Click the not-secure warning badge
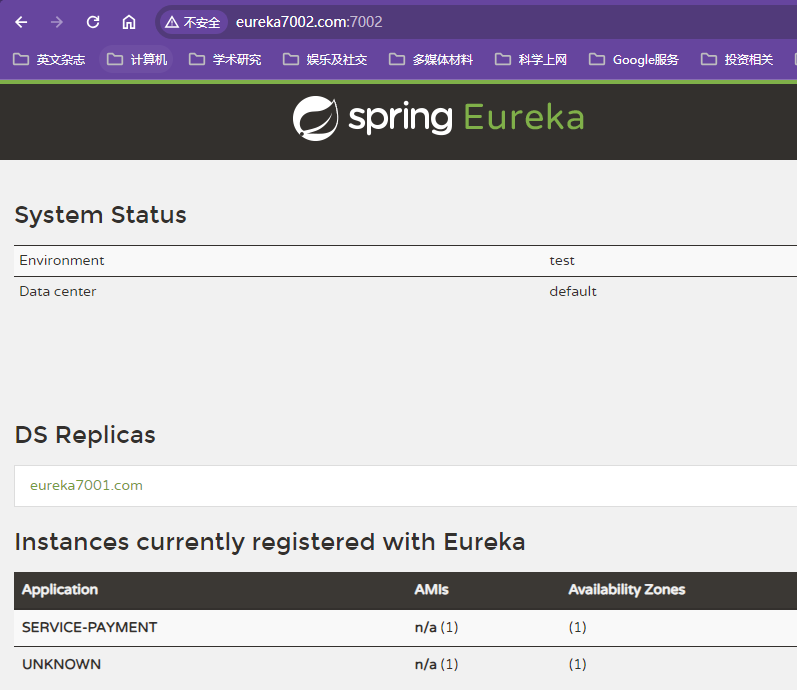Viewport: 797px width, 690px height. pyautogui.click(x=193, y=22)
